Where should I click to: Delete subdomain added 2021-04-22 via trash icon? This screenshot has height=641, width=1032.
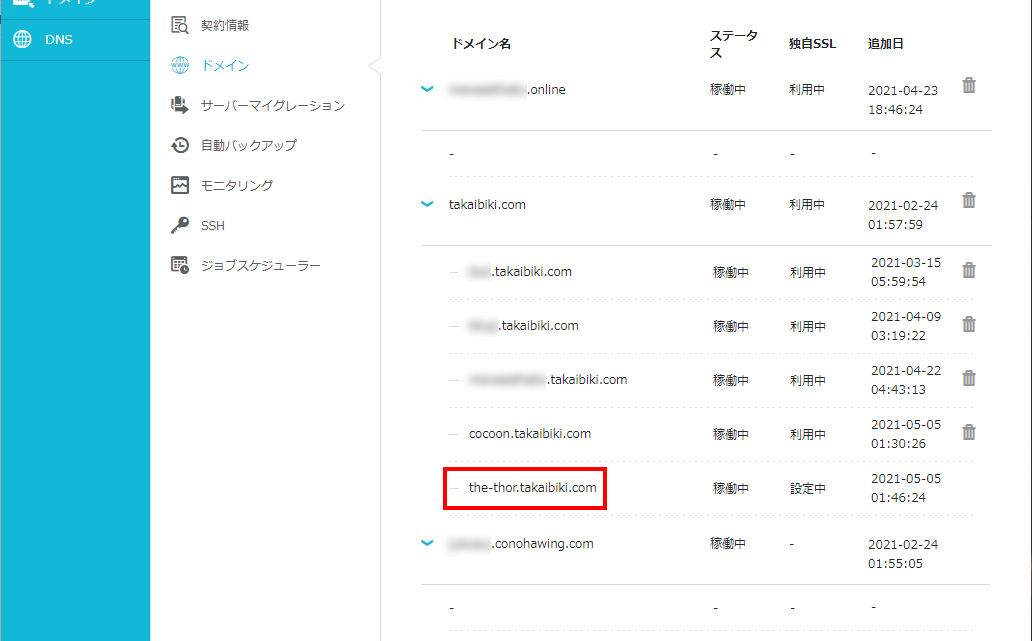(969, 378)
